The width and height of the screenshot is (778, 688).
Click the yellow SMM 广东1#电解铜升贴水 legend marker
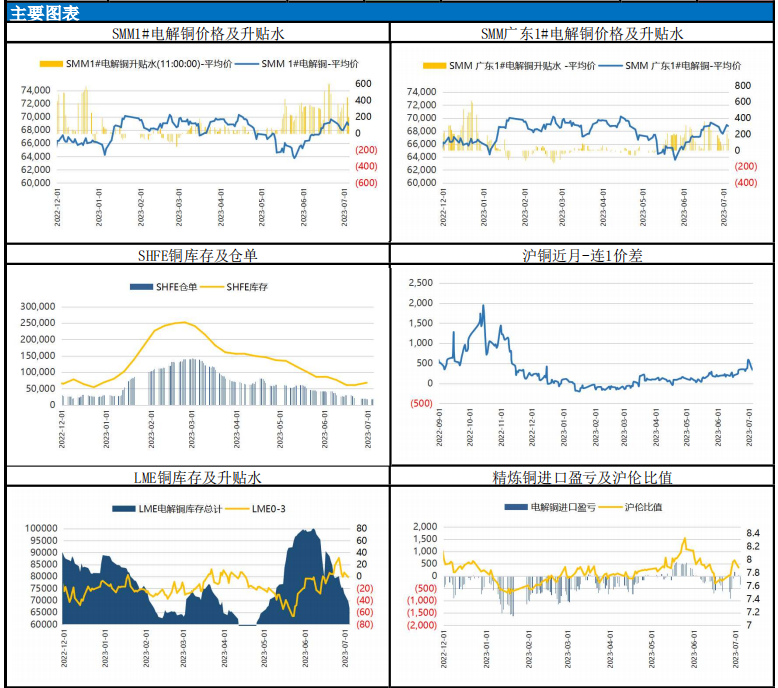tap(433, 65)
